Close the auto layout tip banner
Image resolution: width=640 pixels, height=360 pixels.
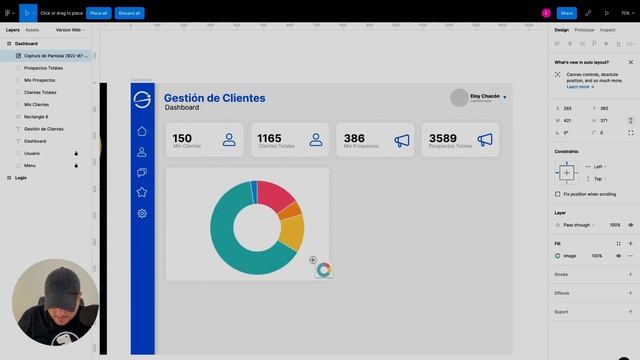[631, 62]
